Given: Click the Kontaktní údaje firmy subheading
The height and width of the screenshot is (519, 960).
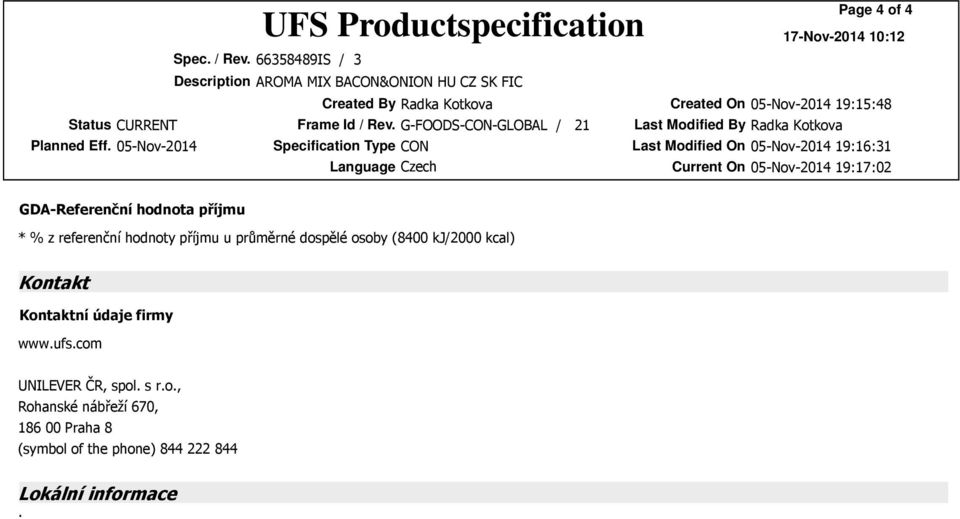Looking at the screenshot, I should 96,315.
